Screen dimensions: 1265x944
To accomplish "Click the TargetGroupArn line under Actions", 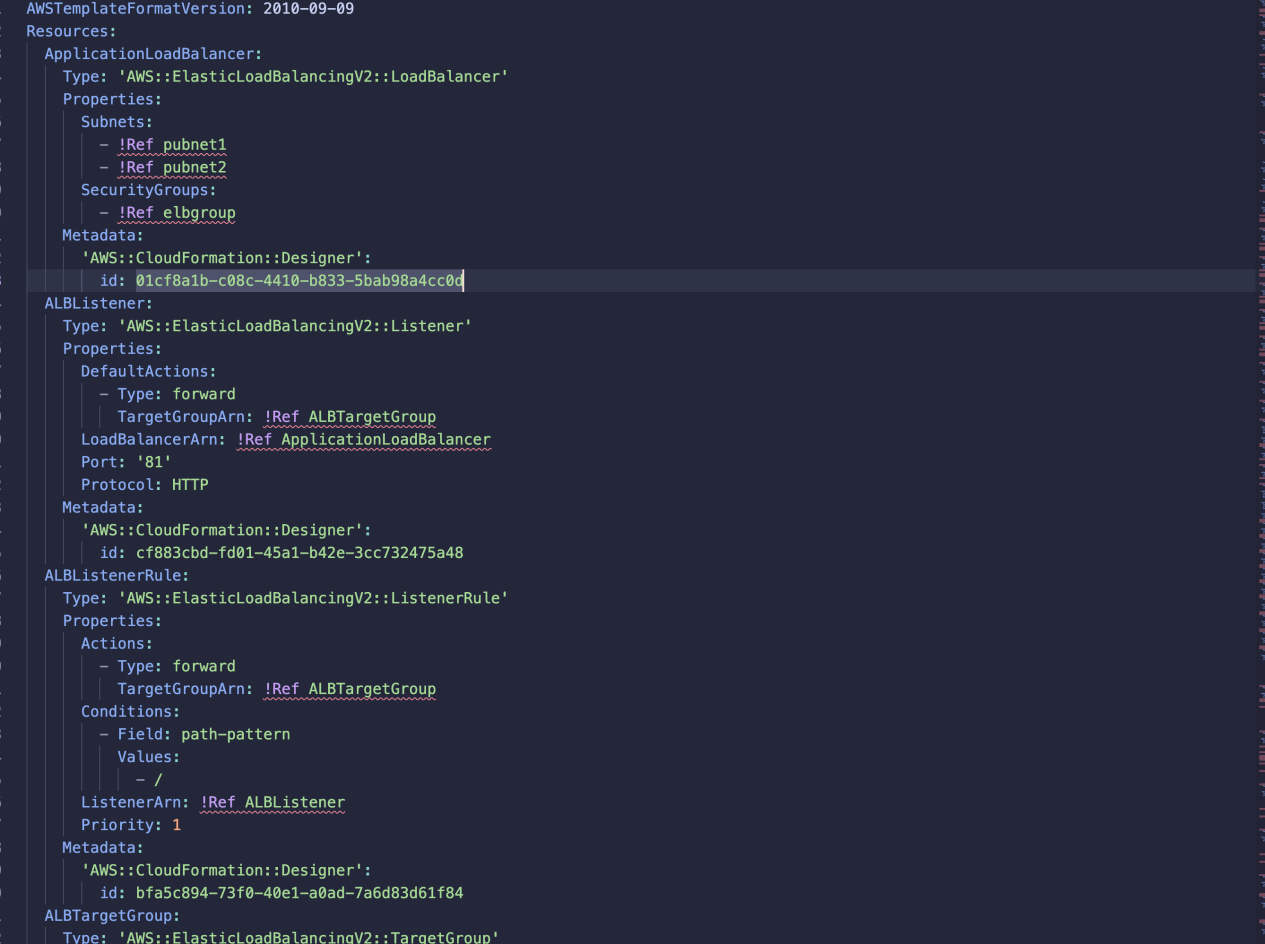I will (x=277, y=689).
